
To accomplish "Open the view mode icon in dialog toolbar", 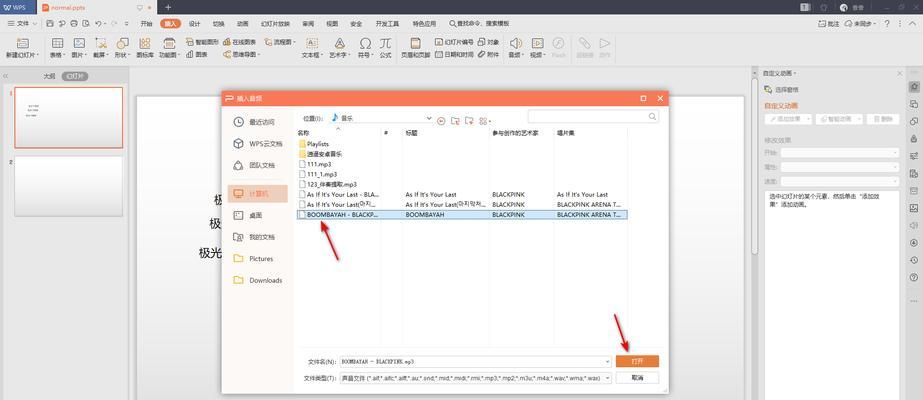I will click(484, 121).
